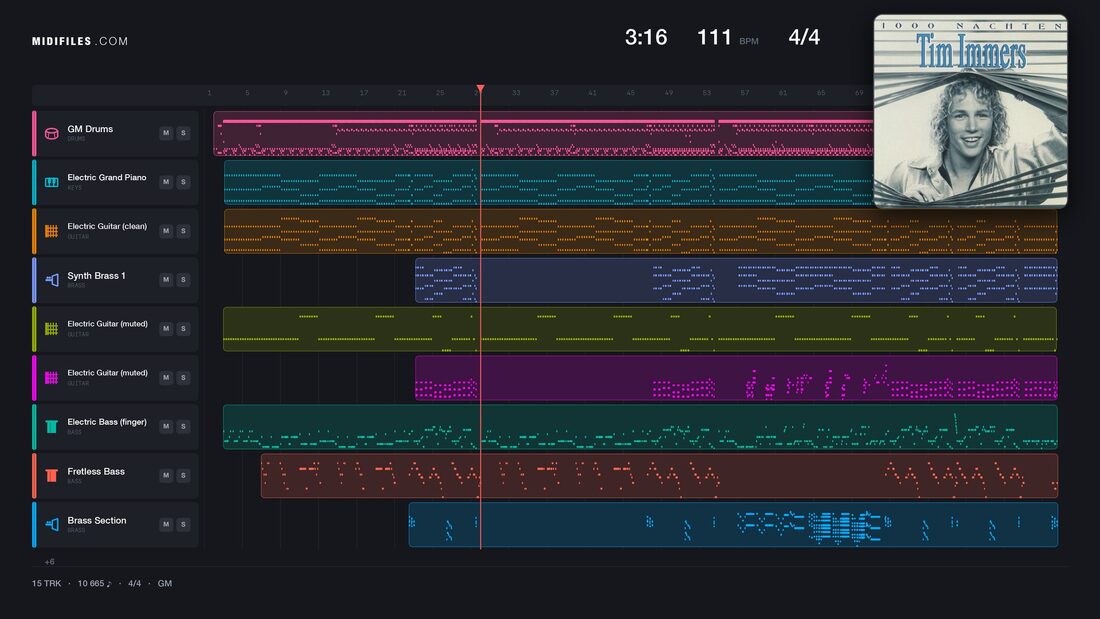Mute the Electric Grand Piano track
This screenshot has height=619, width=1100.
pos(166,182)
